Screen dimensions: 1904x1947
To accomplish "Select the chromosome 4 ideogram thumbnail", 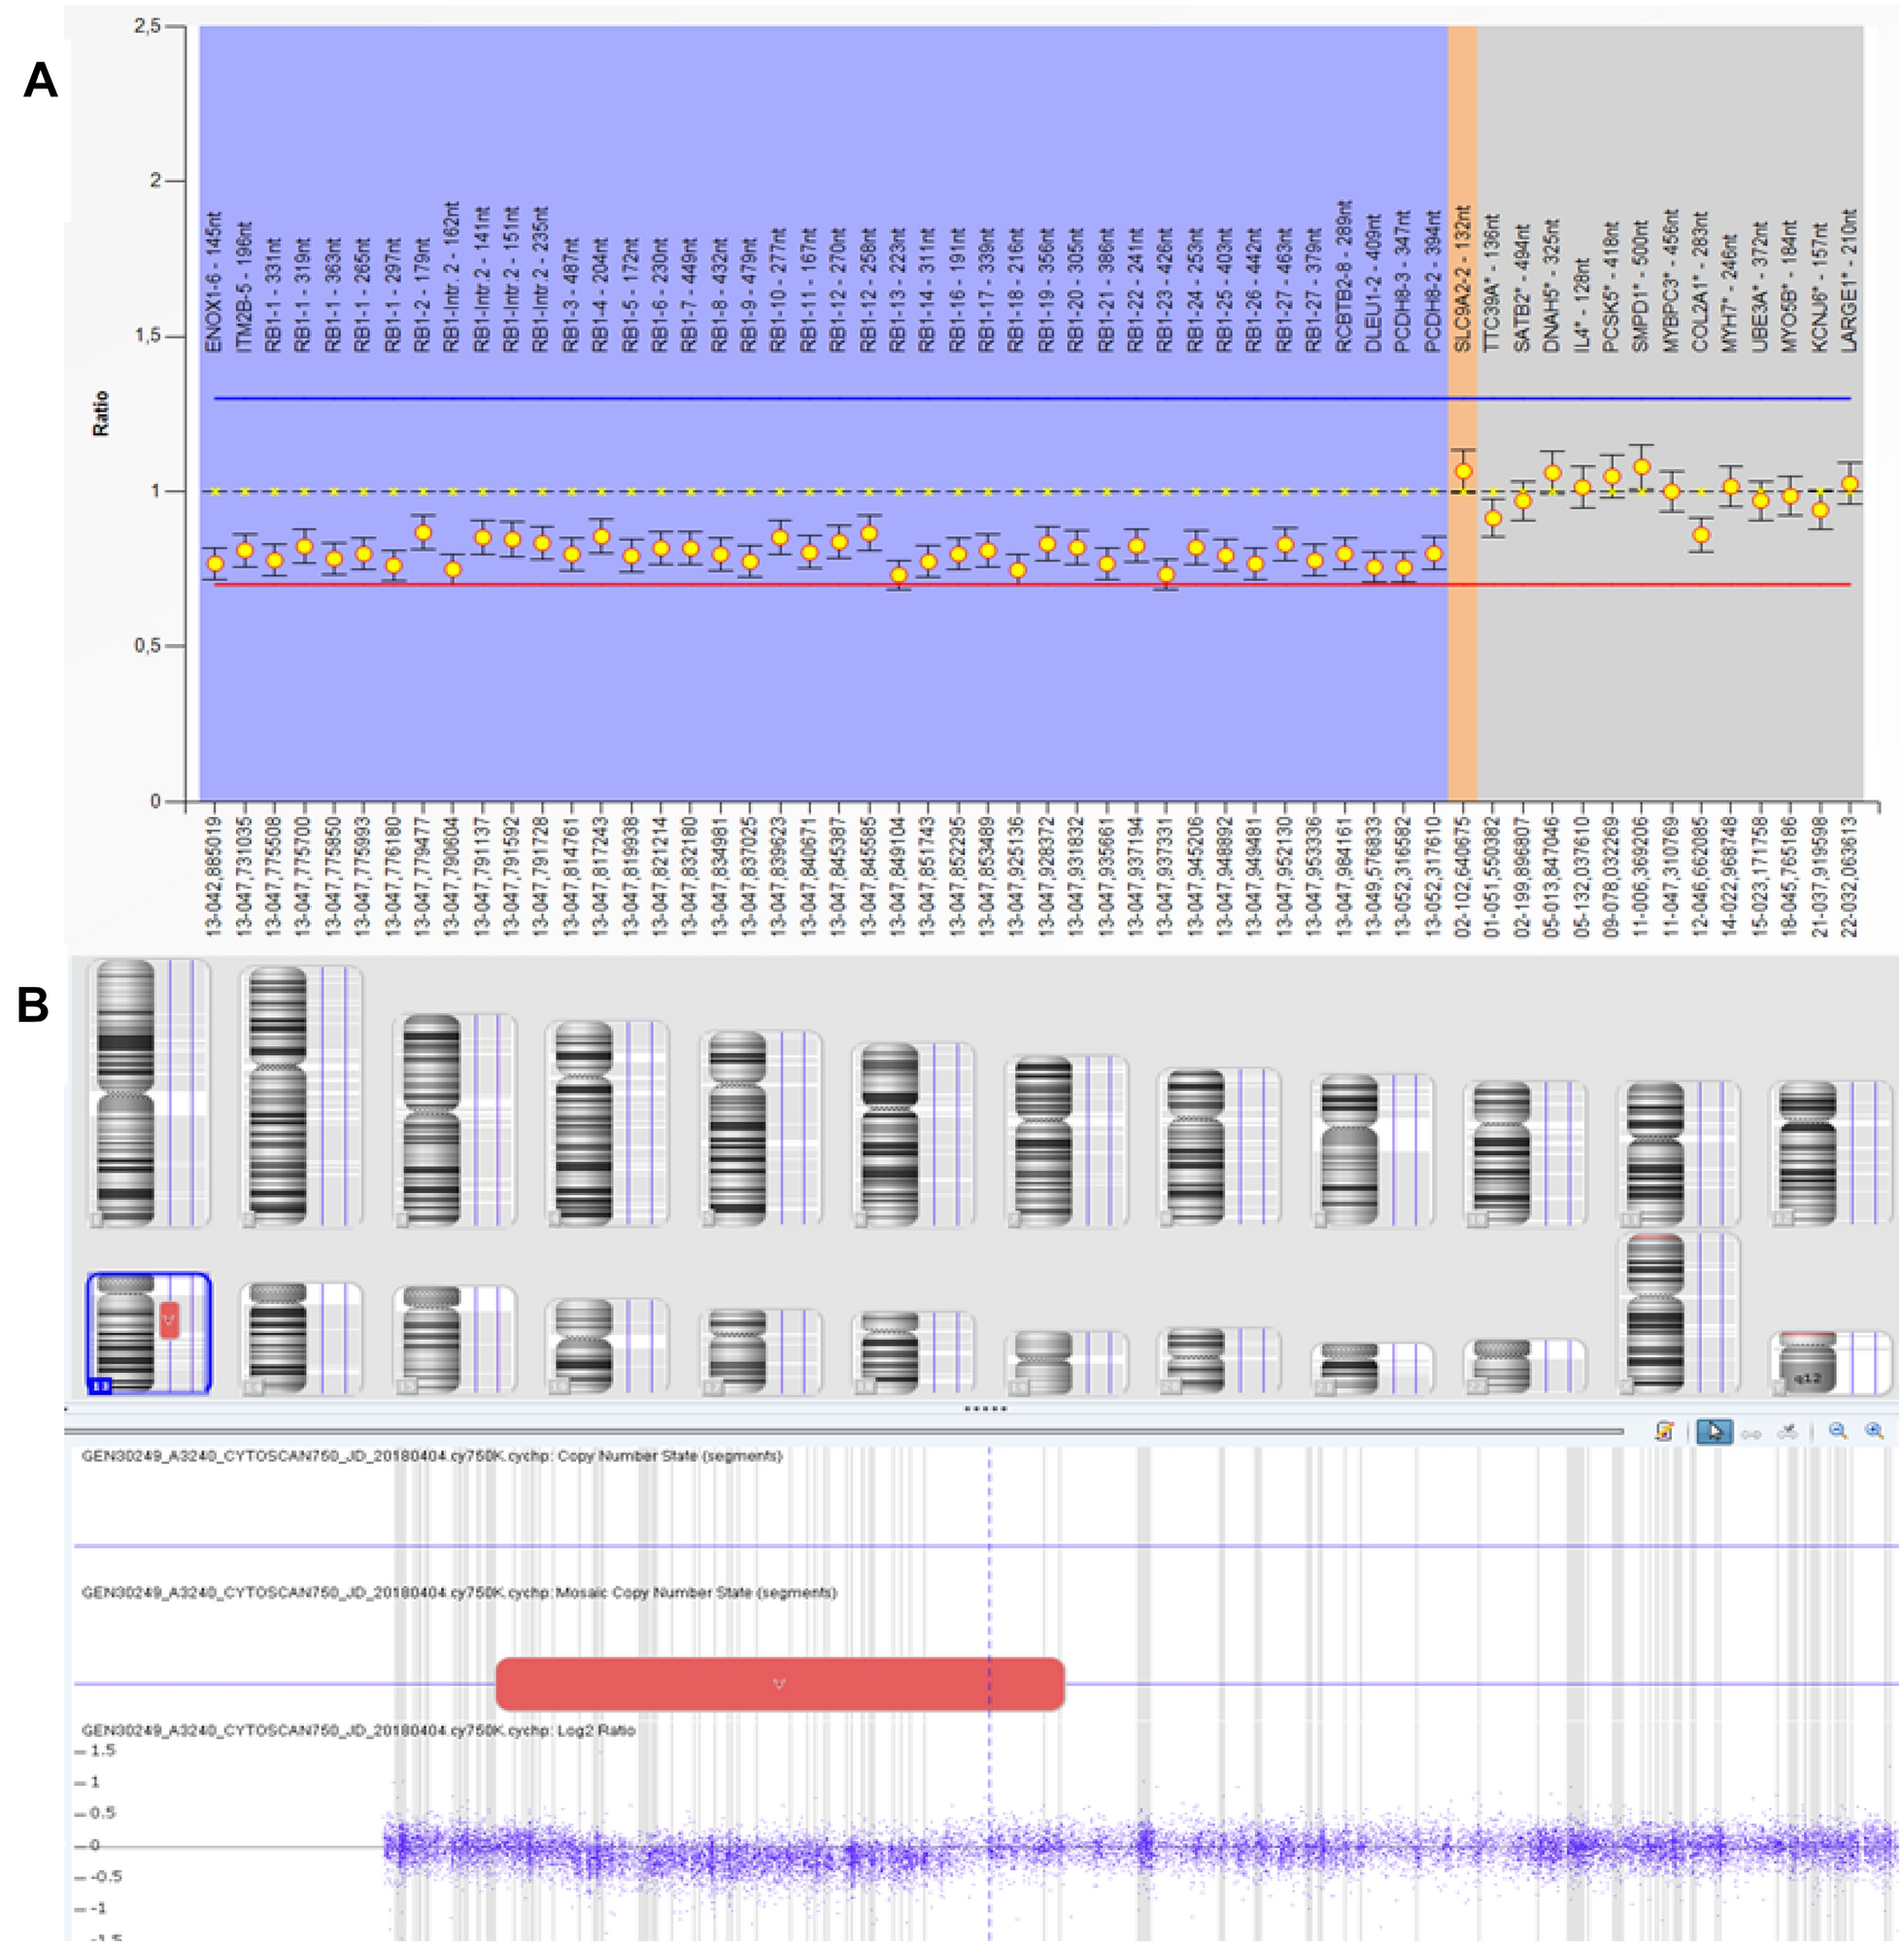I will point(607,1122).
